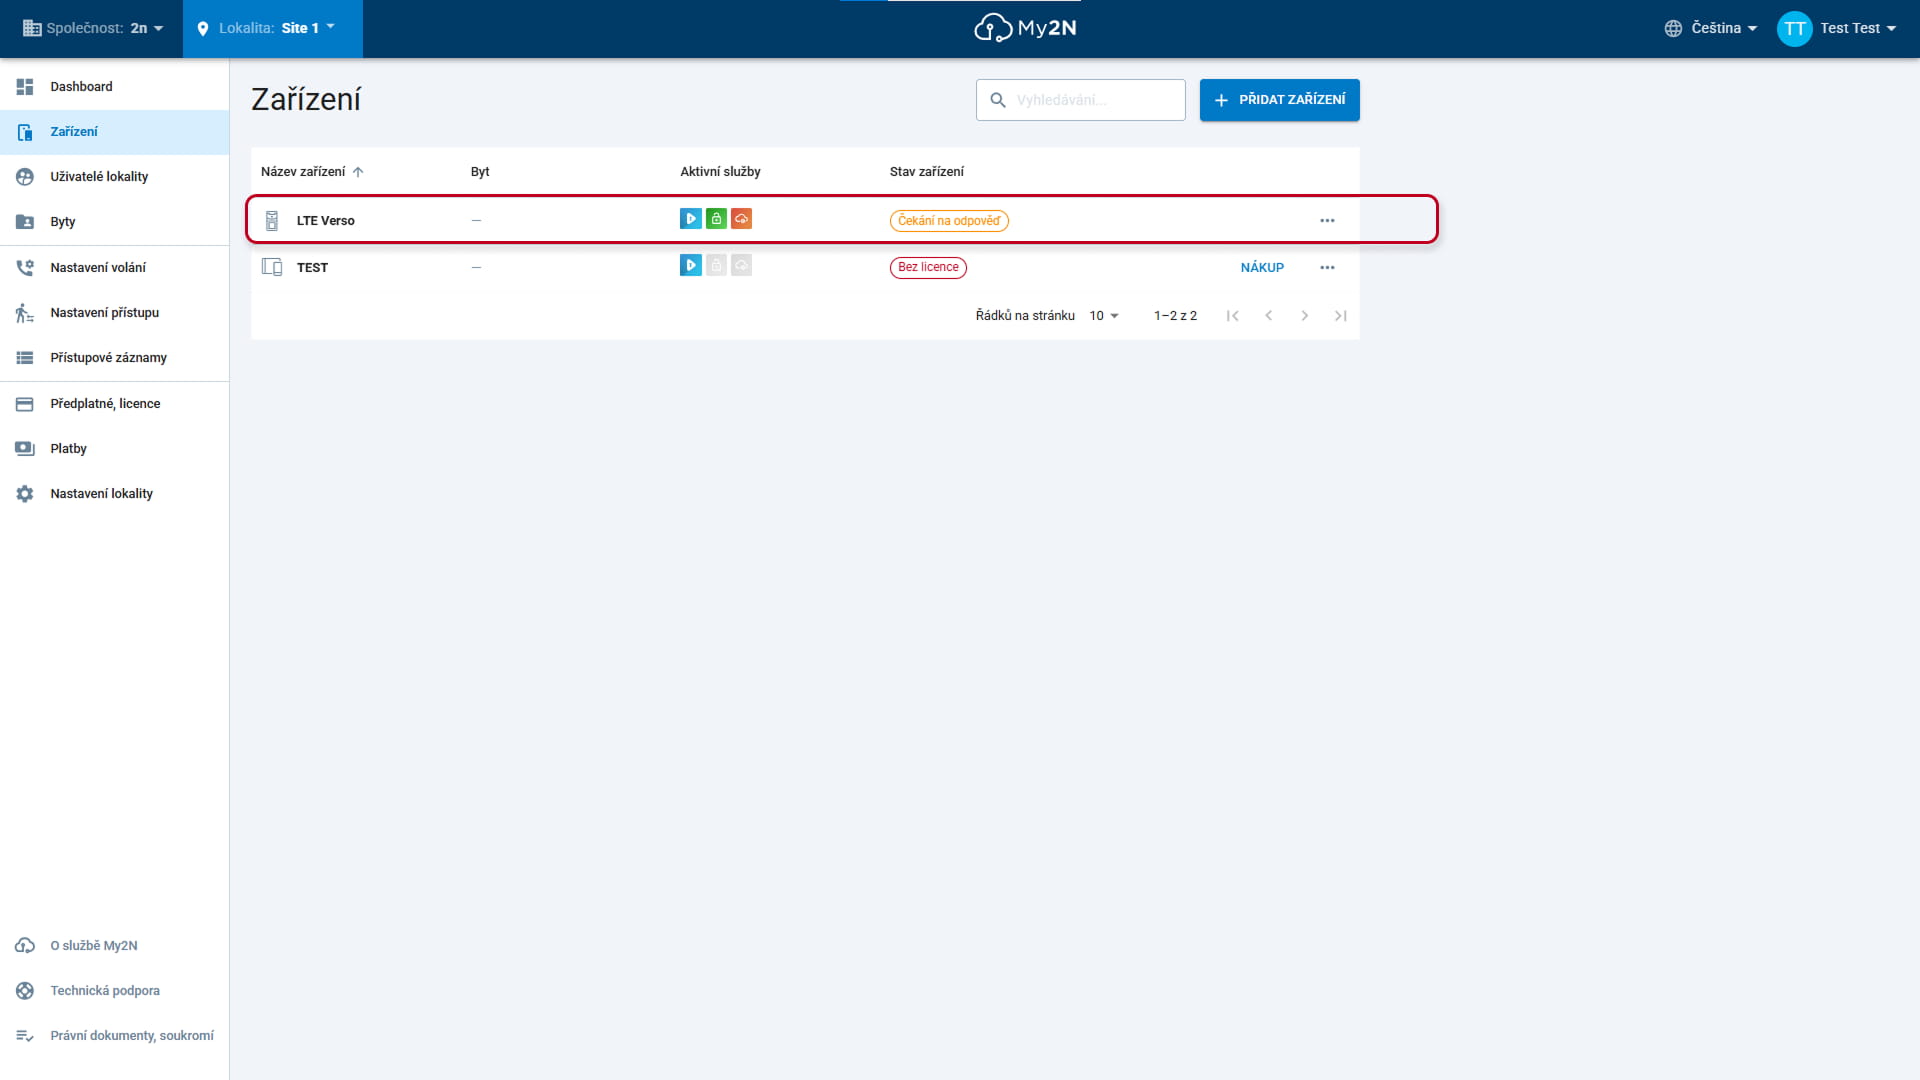Change rows per page dropdown value 10
Viewport: 1920px width, 1080px height.
tap(1104, 316)
